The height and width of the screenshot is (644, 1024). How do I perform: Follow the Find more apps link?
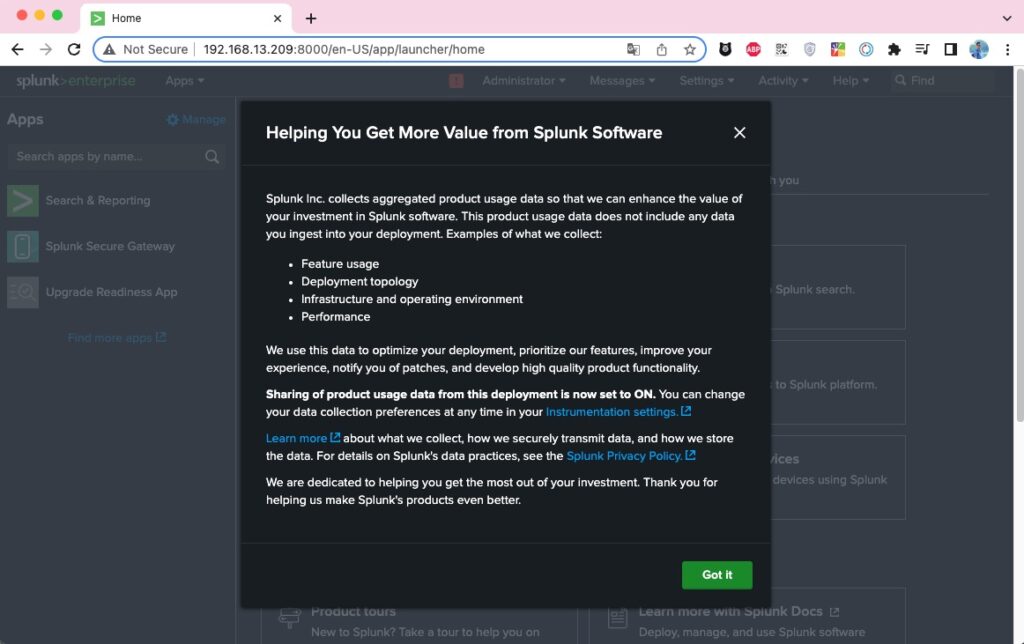[x=117, y=338]
